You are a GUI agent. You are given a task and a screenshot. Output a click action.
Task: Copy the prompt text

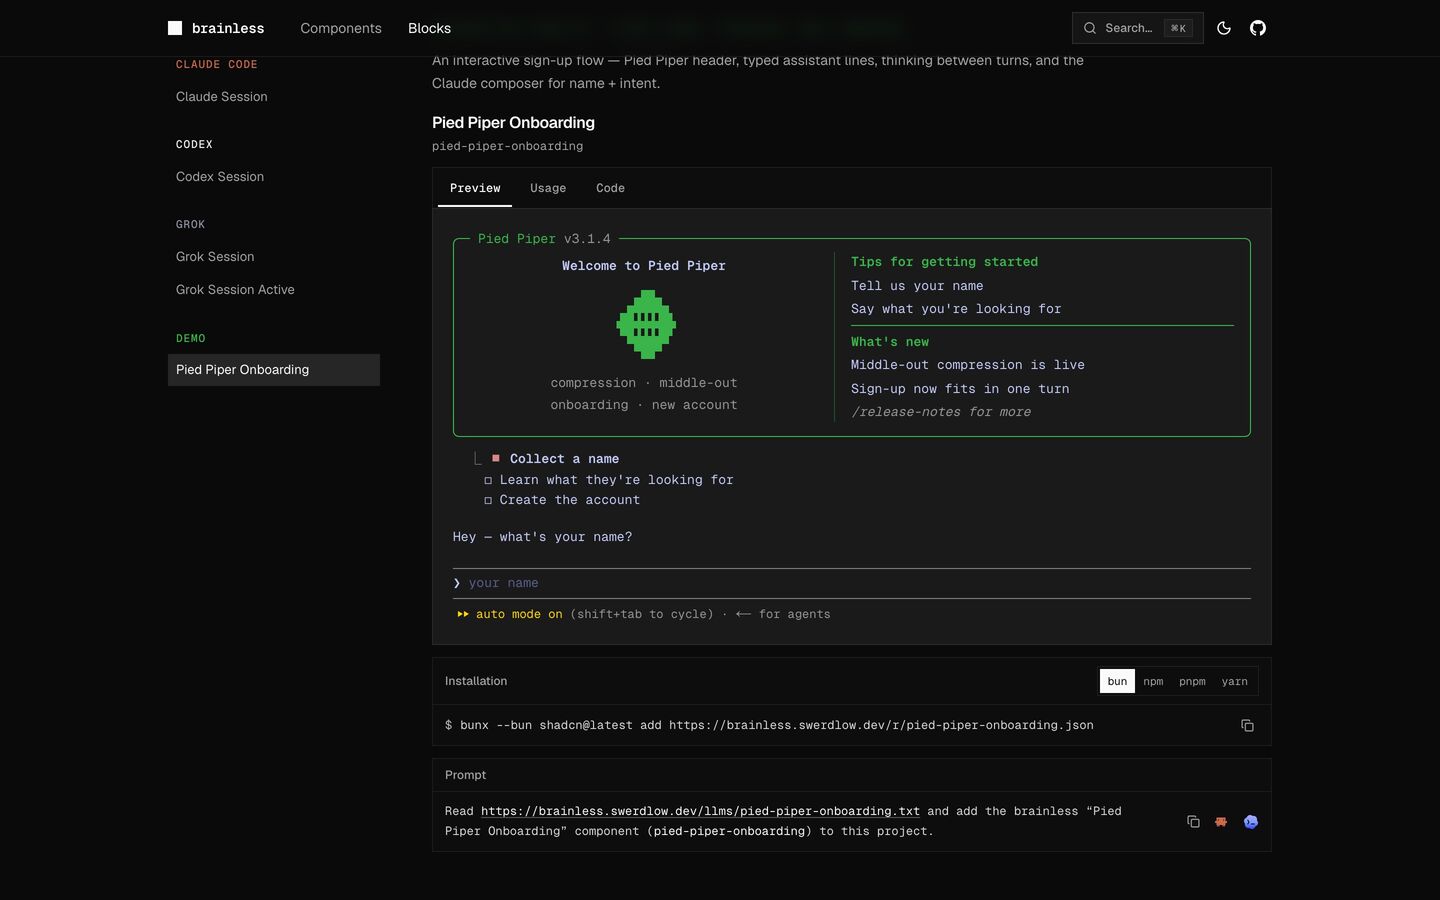[1193, 821]
